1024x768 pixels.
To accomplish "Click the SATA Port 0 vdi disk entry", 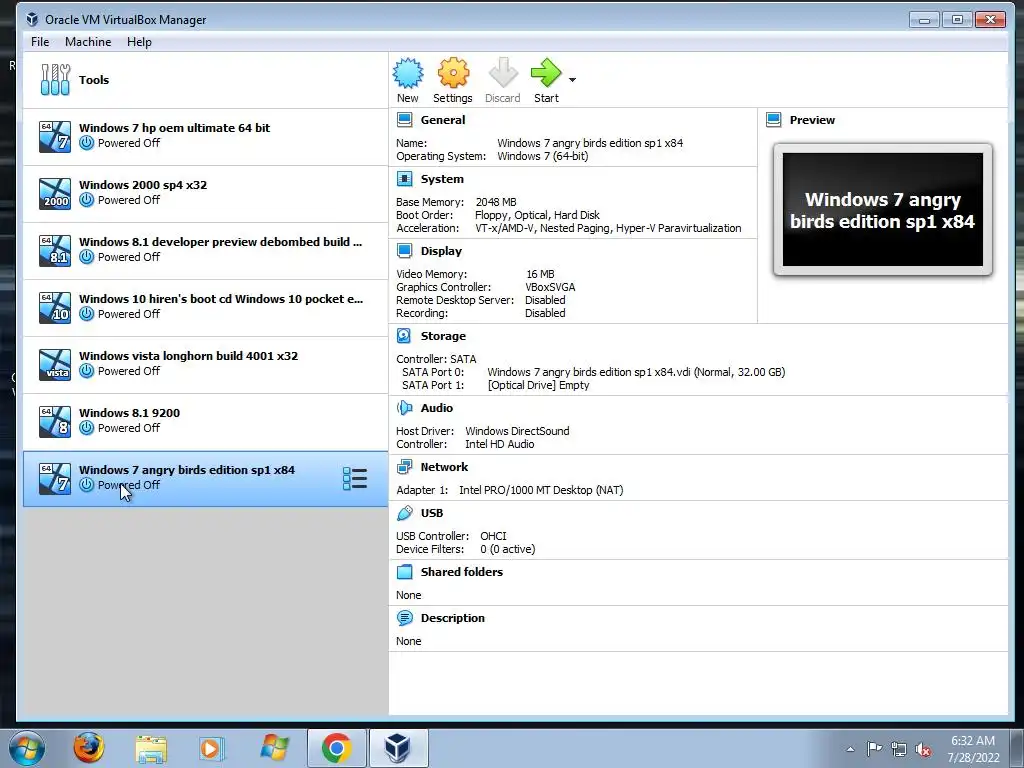I will pyautogui.click(x=636, y=372).
